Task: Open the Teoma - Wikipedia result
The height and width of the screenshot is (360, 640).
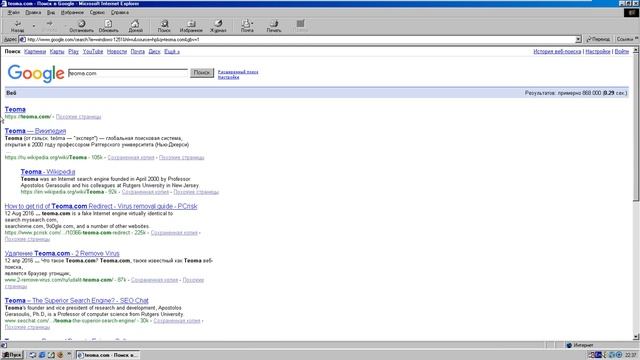Action: (x=48, y=172)
